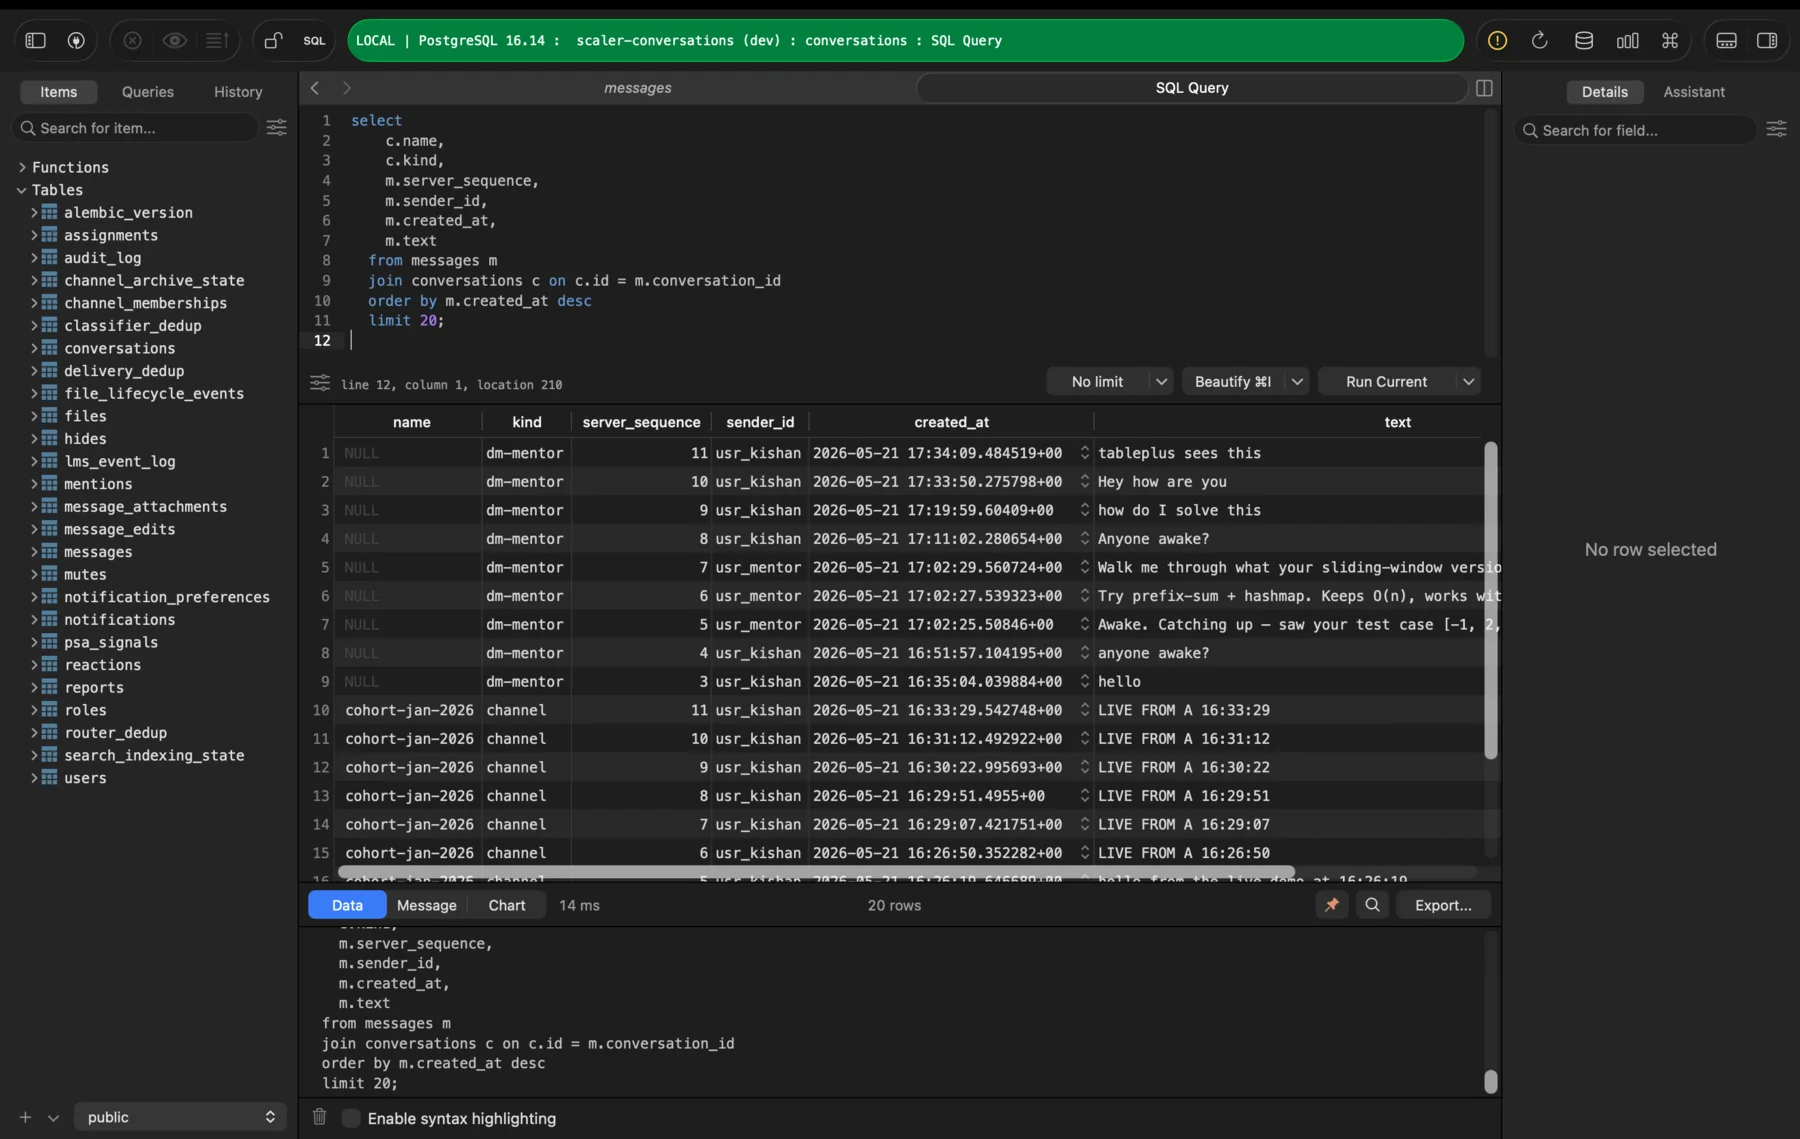Enable syntax highlighting checkbox

point(351,1118)
